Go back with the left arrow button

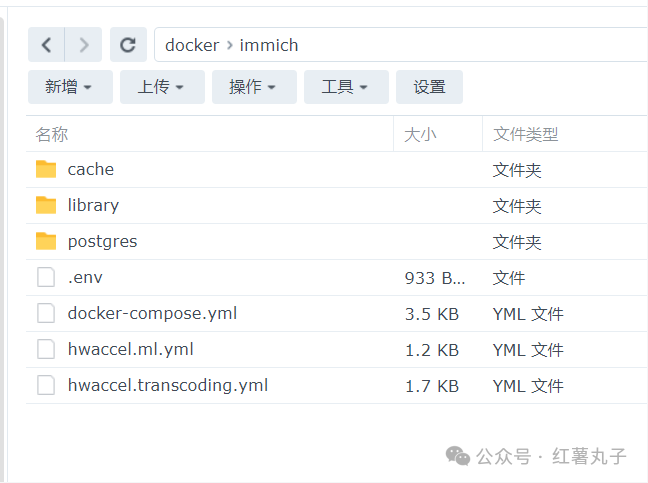[x=46, y=45]
